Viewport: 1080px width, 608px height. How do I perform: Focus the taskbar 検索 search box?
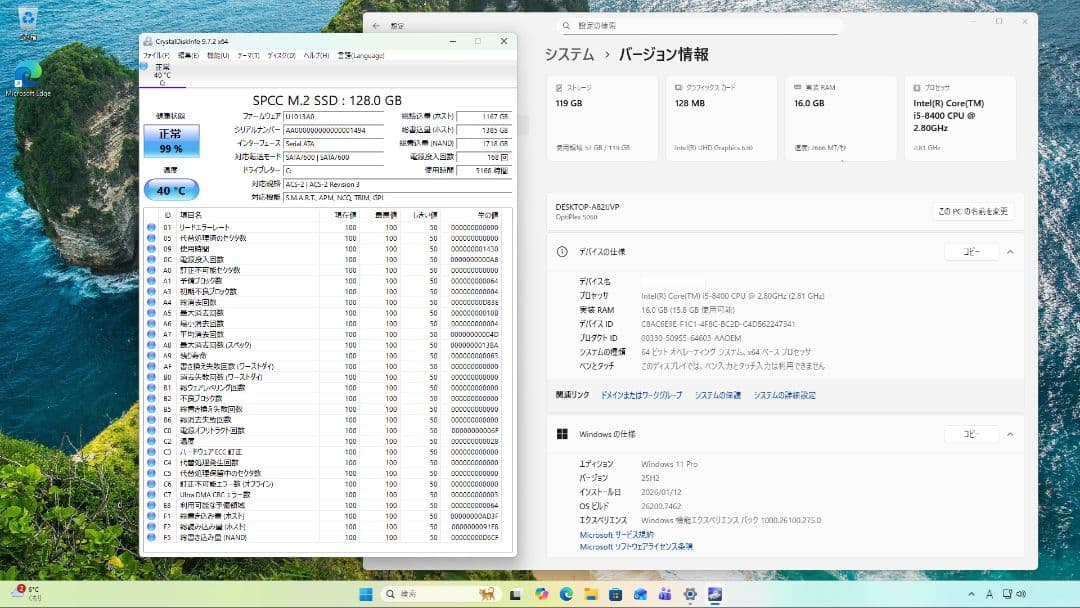coord(439,594)
